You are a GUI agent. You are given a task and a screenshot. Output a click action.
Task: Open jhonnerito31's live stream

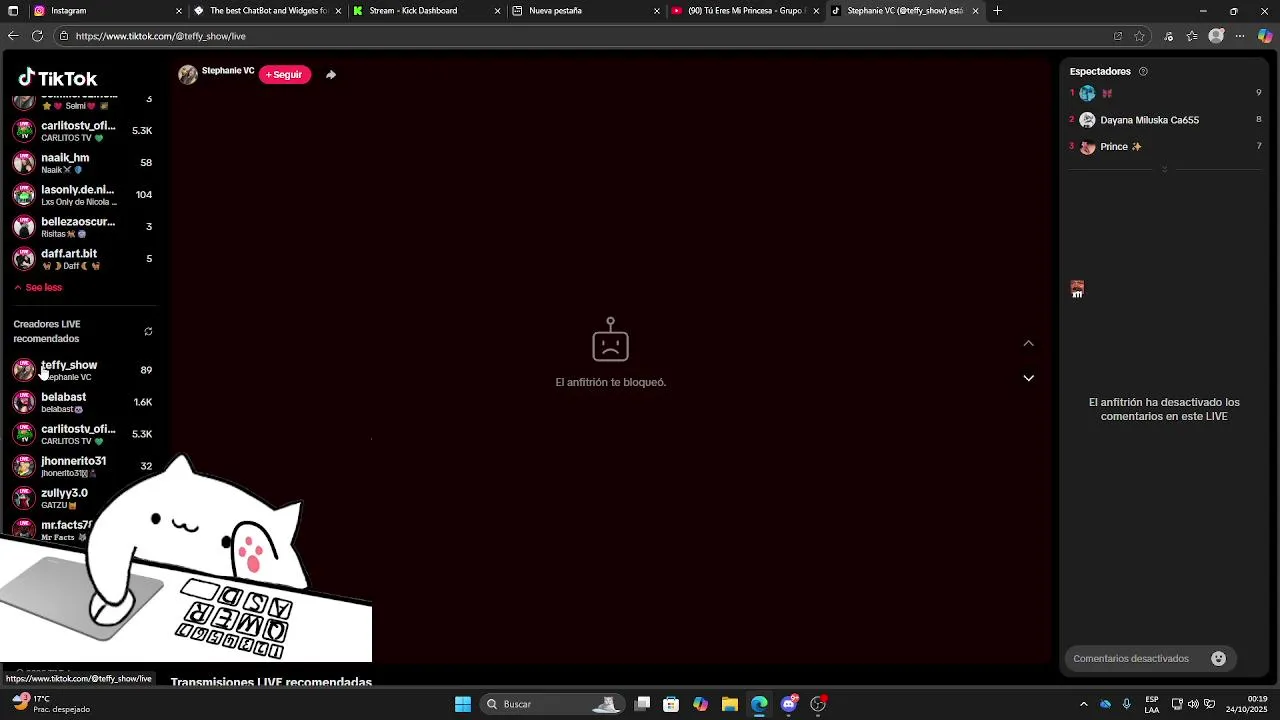tap(82, 466)
